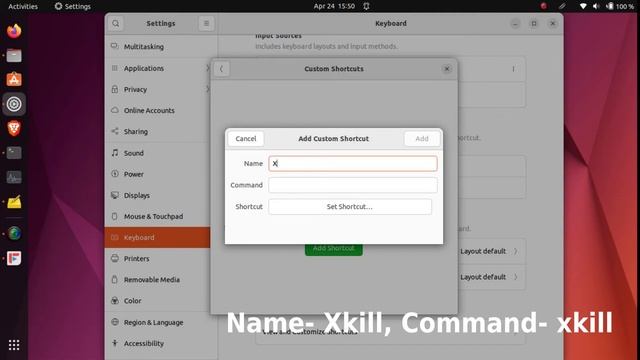Viewport: 640px width, 360px height.
Task: Select Sharing in the sidebar
Action: click(158, 131)
